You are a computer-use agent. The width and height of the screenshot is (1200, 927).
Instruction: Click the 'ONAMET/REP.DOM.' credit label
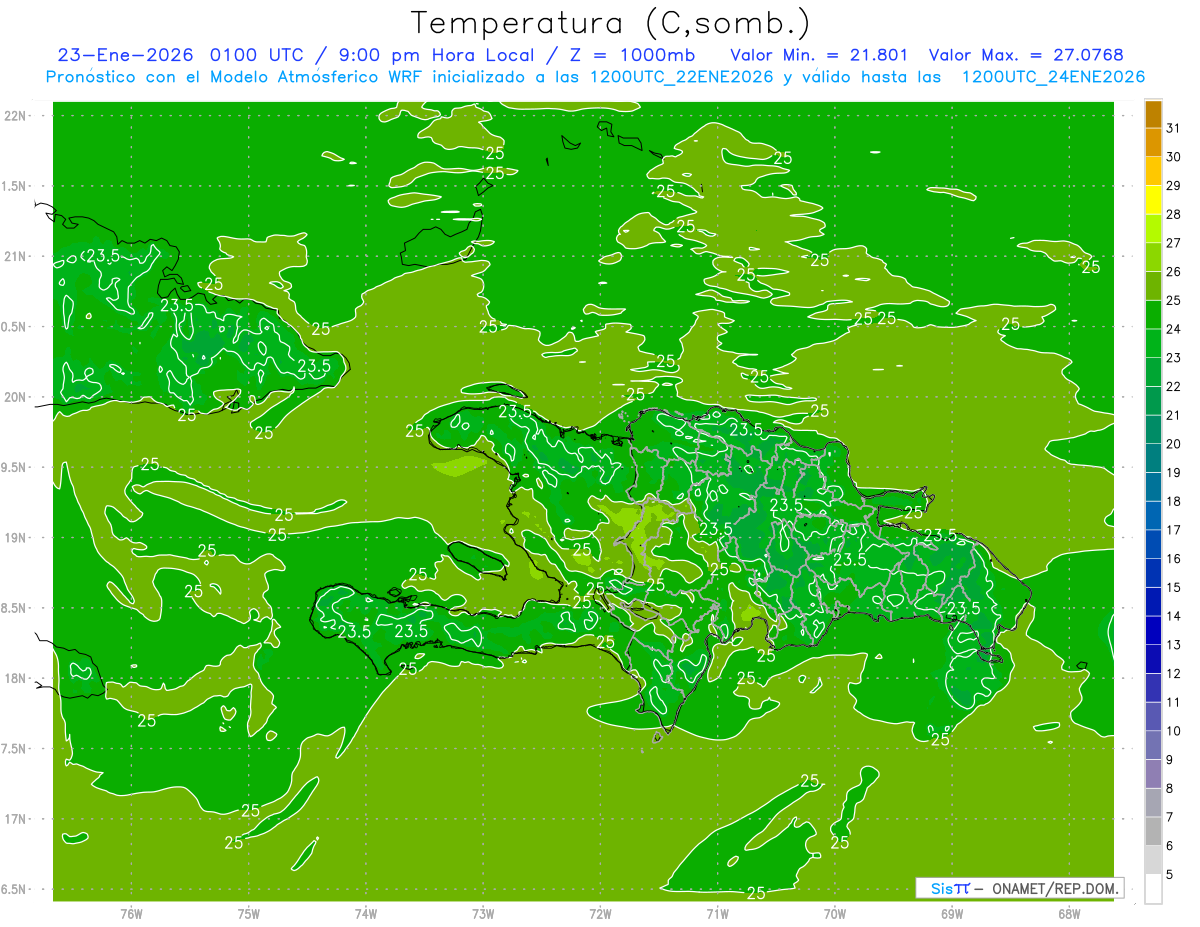pyautogui.click(x=1054, y=888)
